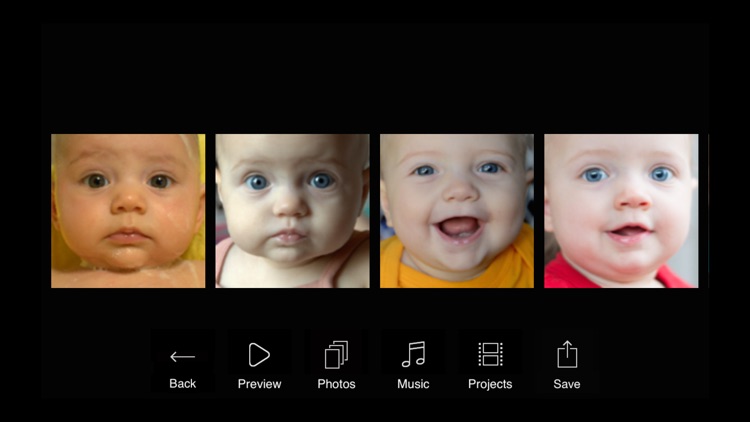
Task: Tap the left-arrow Back icon
Action: pos(182,356)
